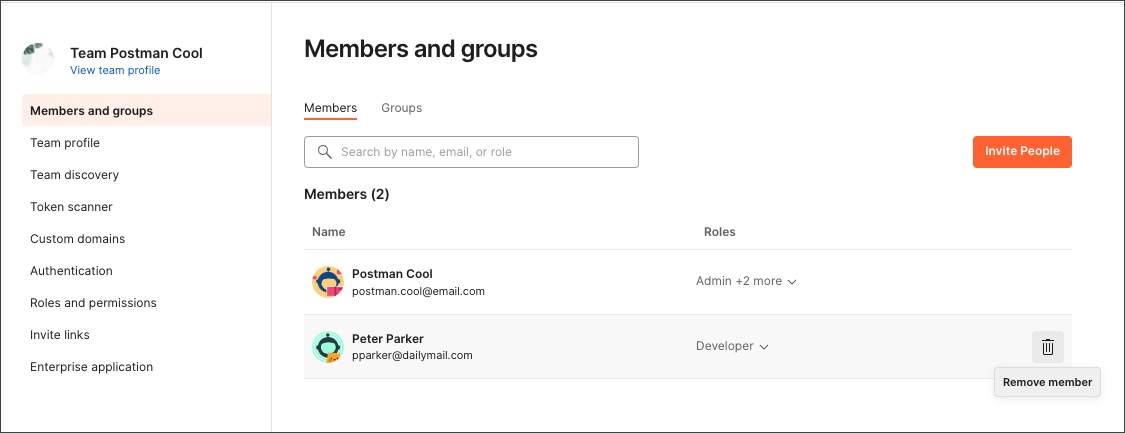Click the trash icon for Peter Parker
The height and width of the screenshot is (433, 1125).
tap(1048, 347)
